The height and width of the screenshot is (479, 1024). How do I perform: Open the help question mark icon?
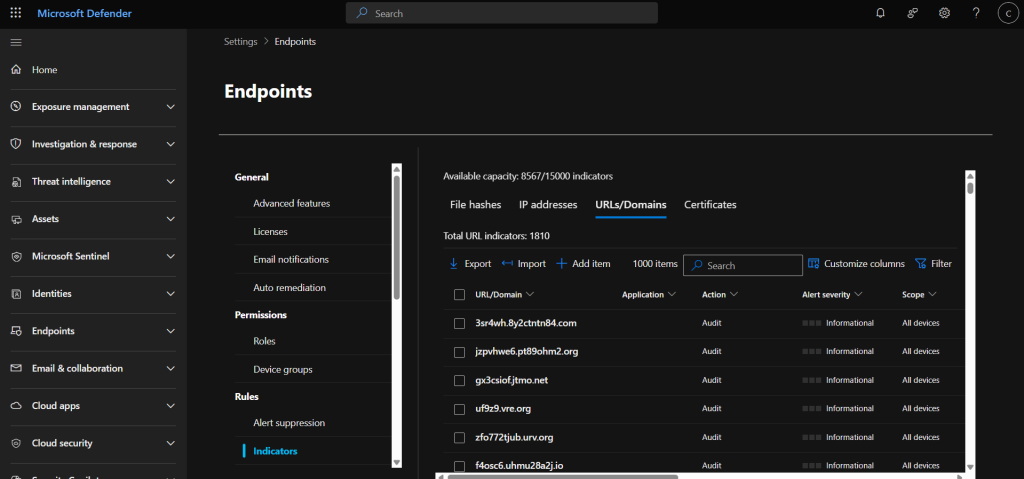tap(976, 13)
